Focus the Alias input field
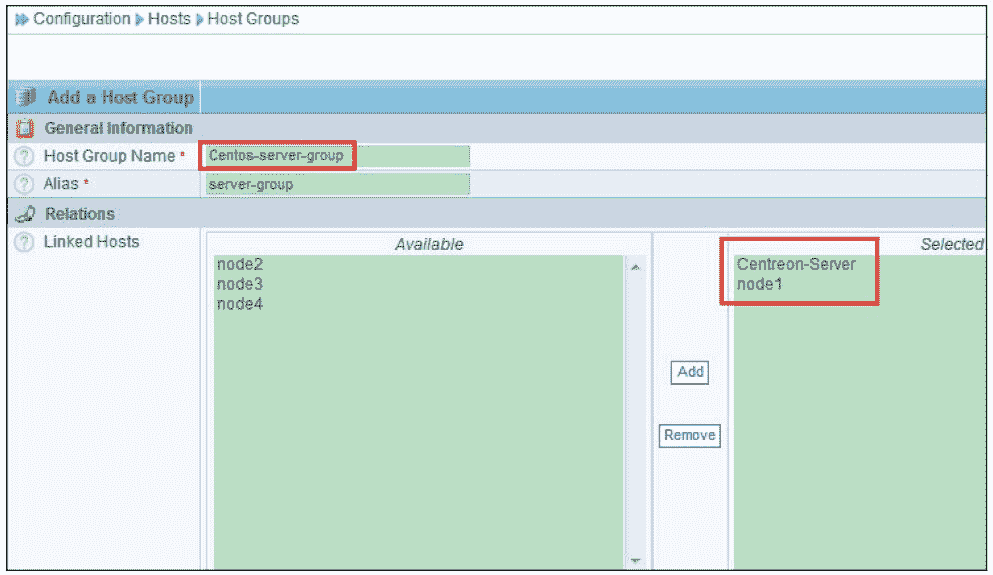993x575 pixels. (x=336, y=185)
